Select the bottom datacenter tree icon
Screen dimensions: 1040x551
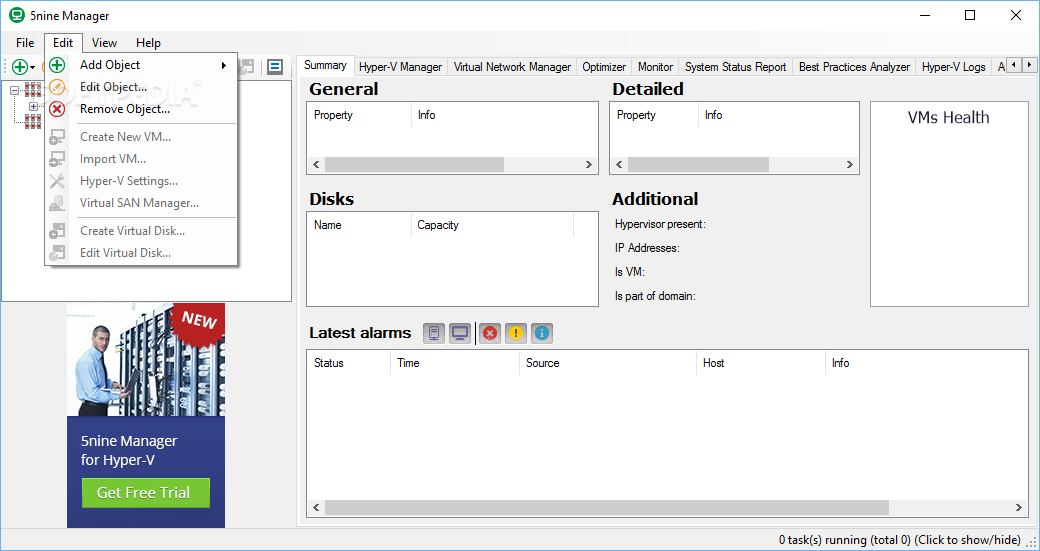pyautogui.click(x=33, y=121)
